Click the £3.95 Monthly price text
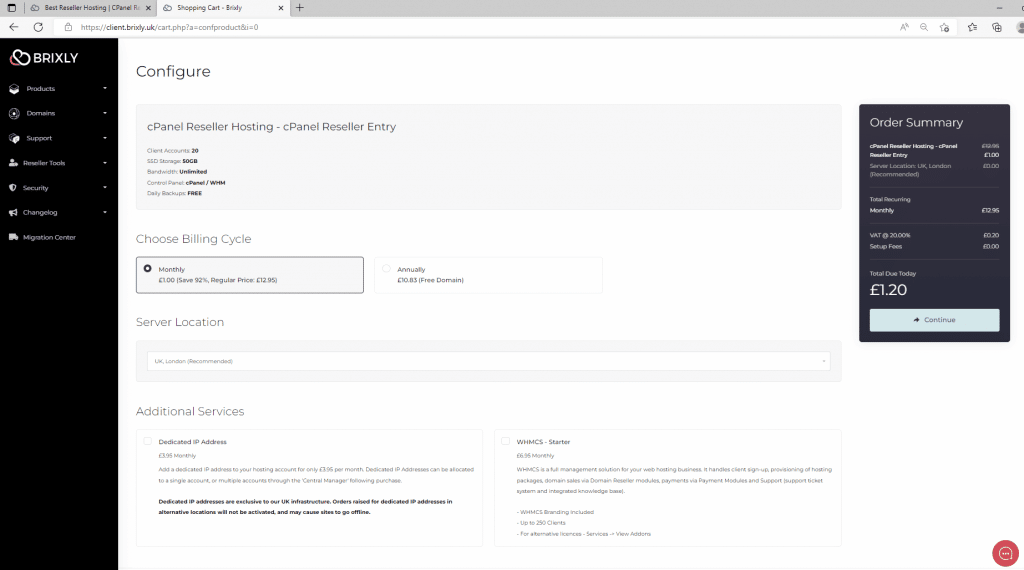 [x=177, y=456]
